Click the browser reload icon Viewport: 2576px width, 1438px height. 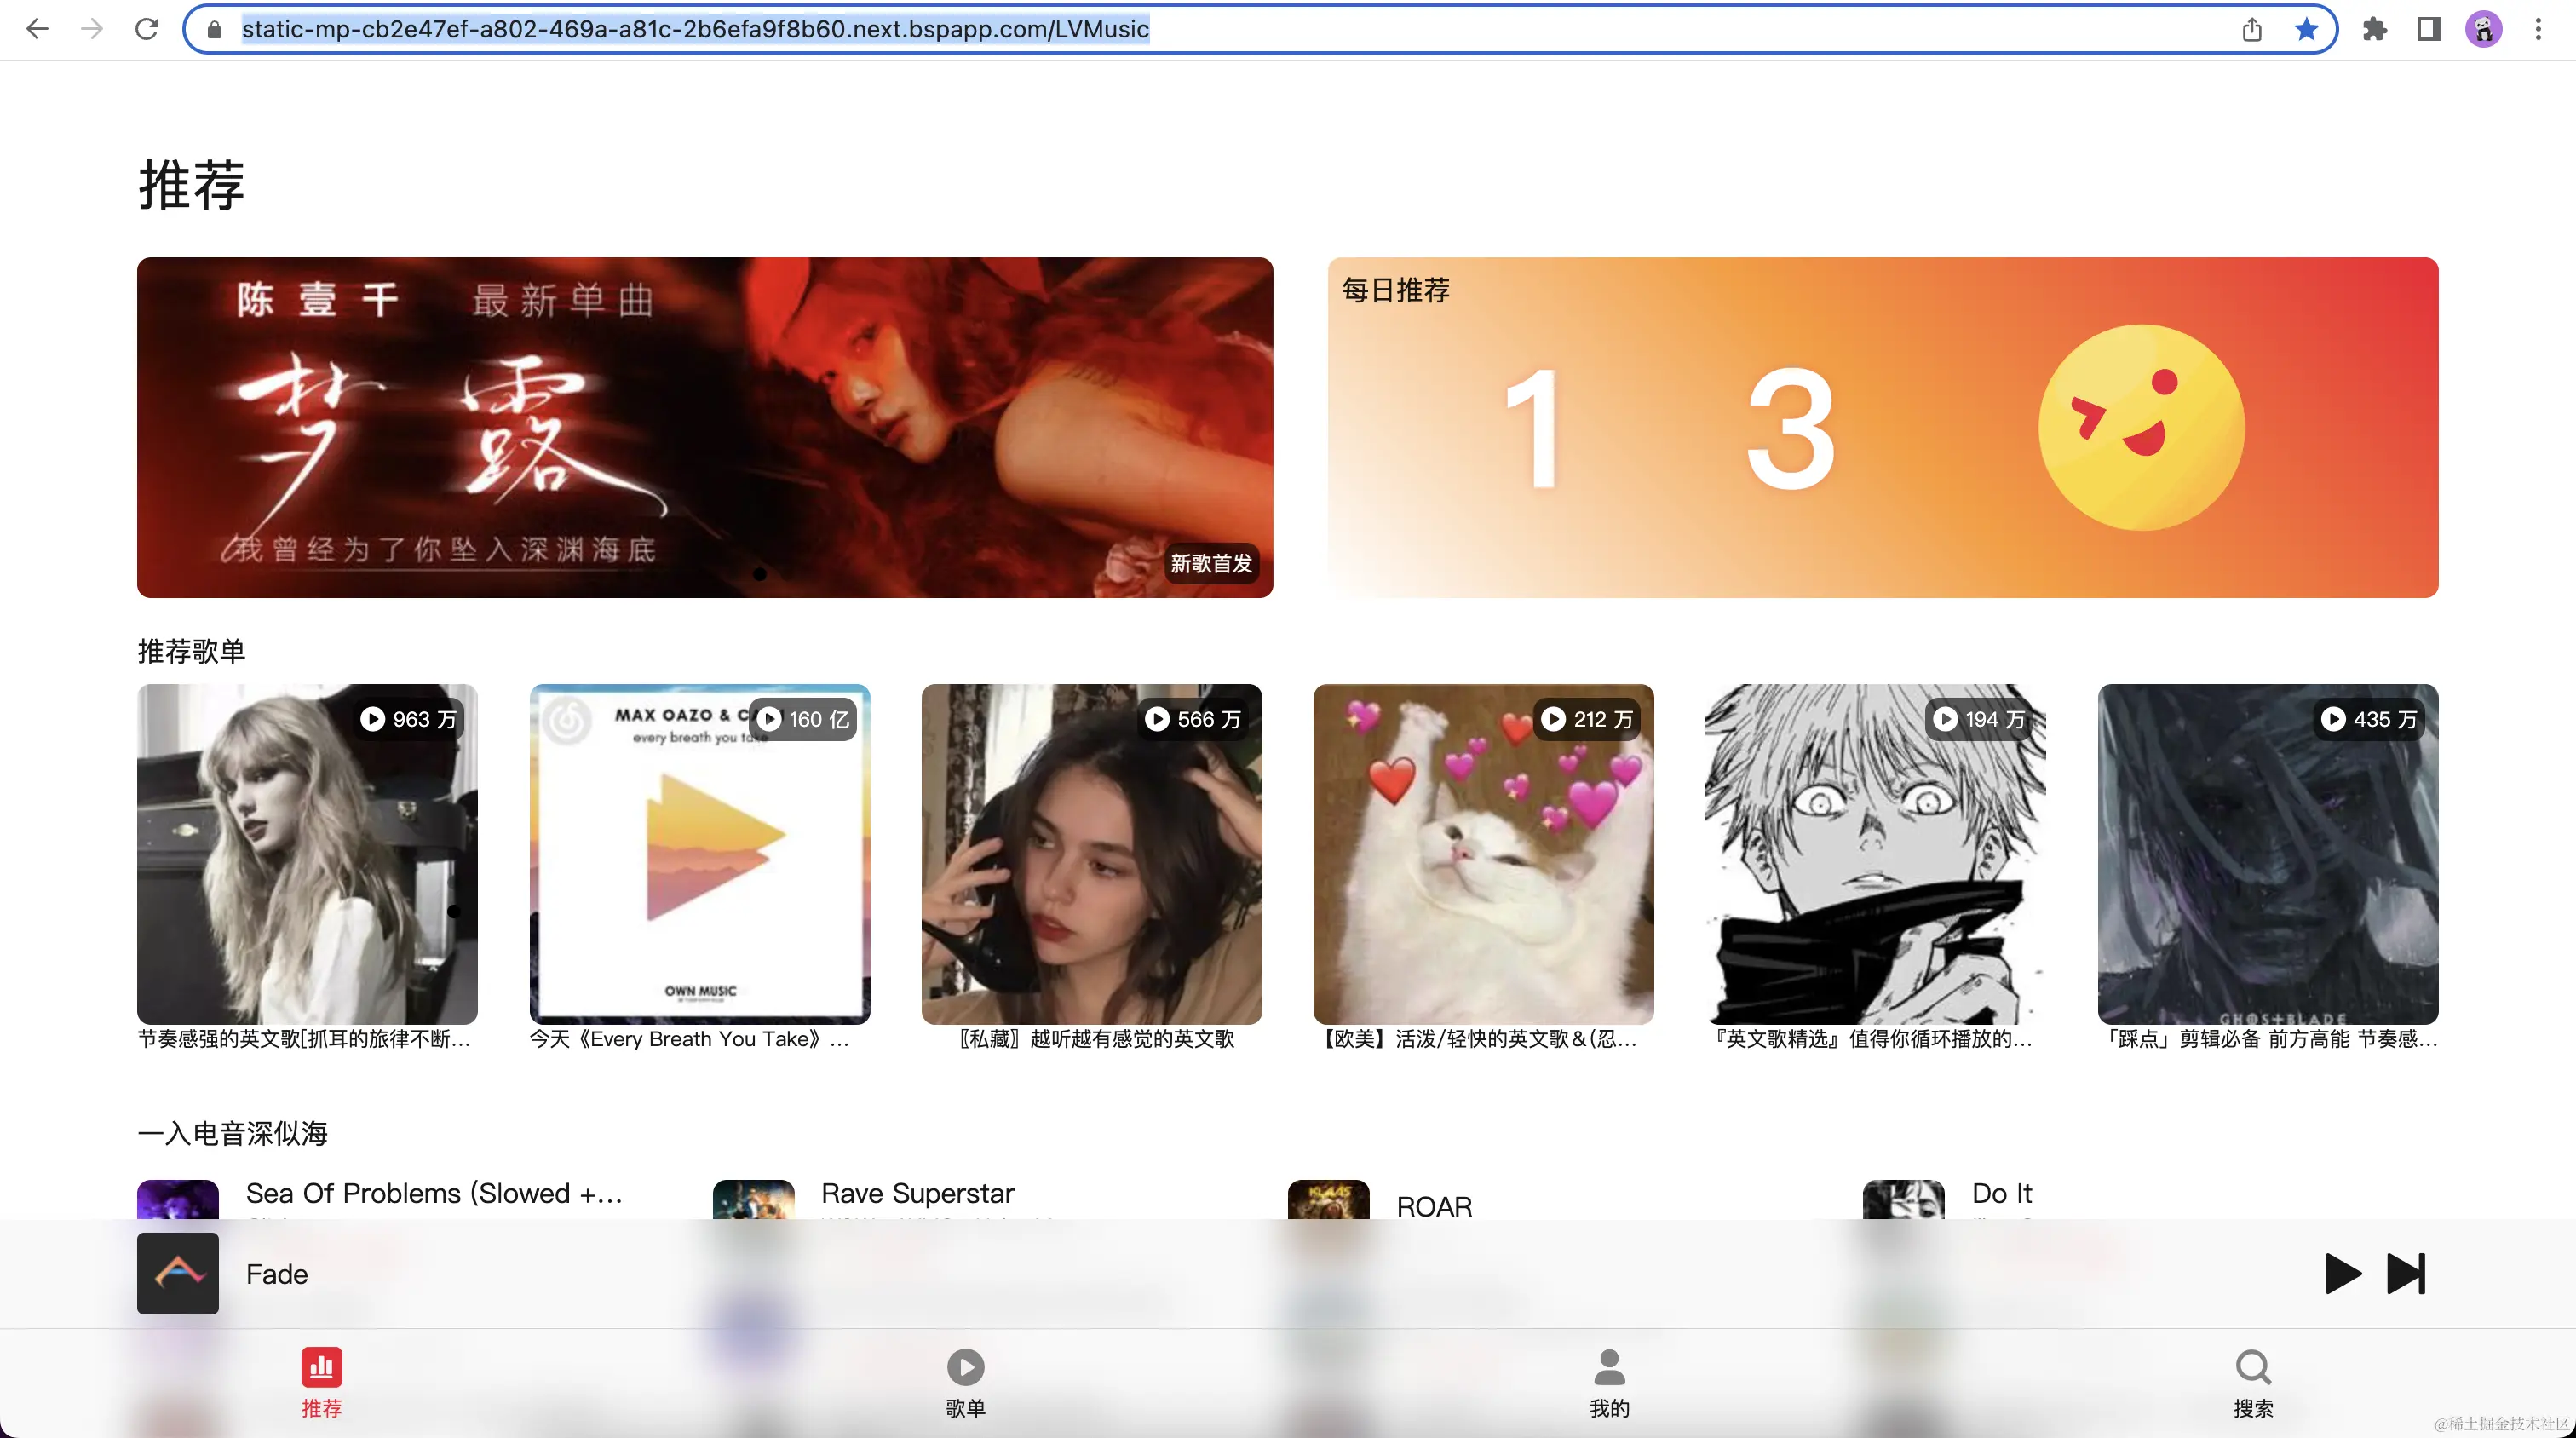pos(147,29)
